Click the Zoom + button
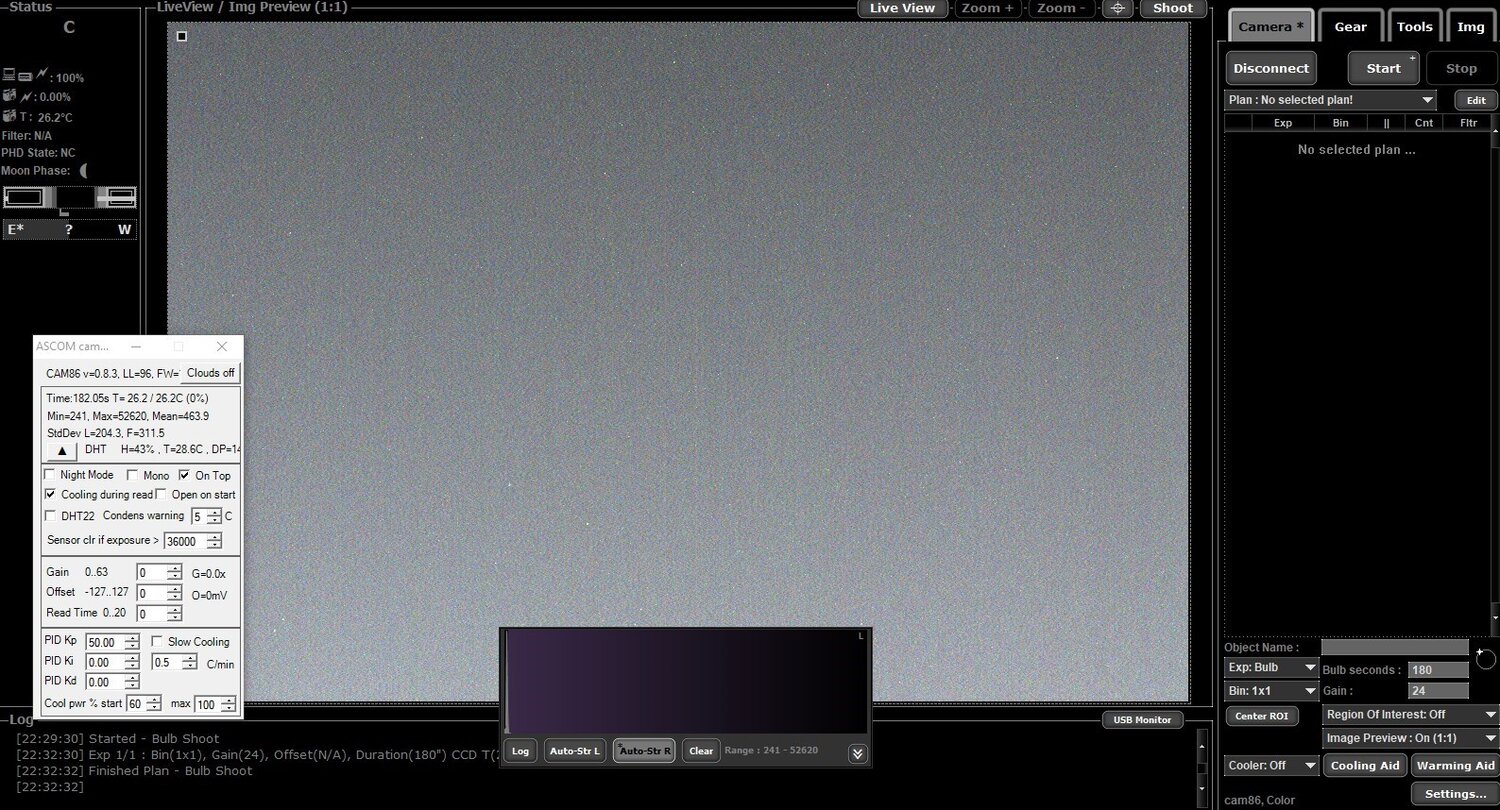The height and width of the screenshot is (810, 1500). (988, 8)
